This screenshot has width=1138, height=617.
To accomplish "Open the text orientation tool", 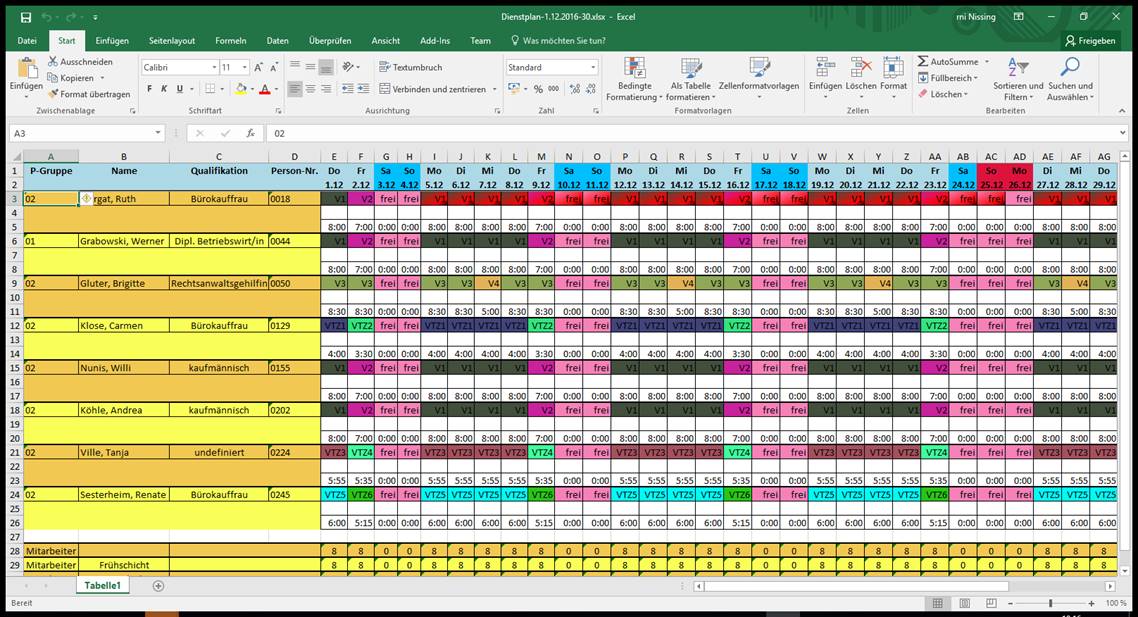I will click(x=348, y=67).
